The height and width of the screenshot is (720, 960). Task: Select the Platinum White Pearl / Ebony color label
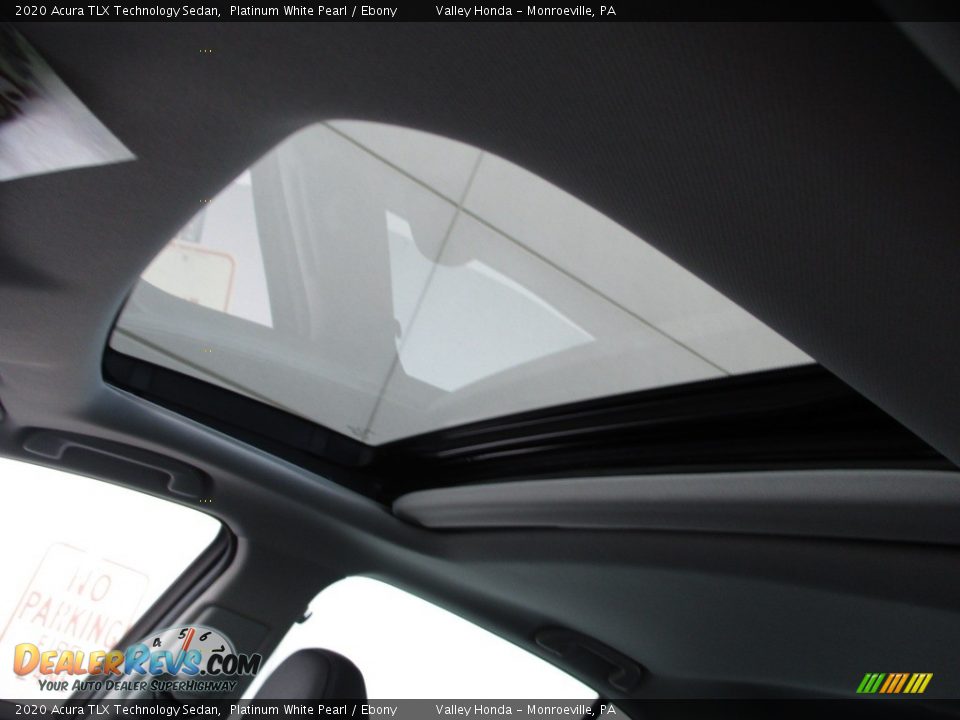(x=312, y=13)
